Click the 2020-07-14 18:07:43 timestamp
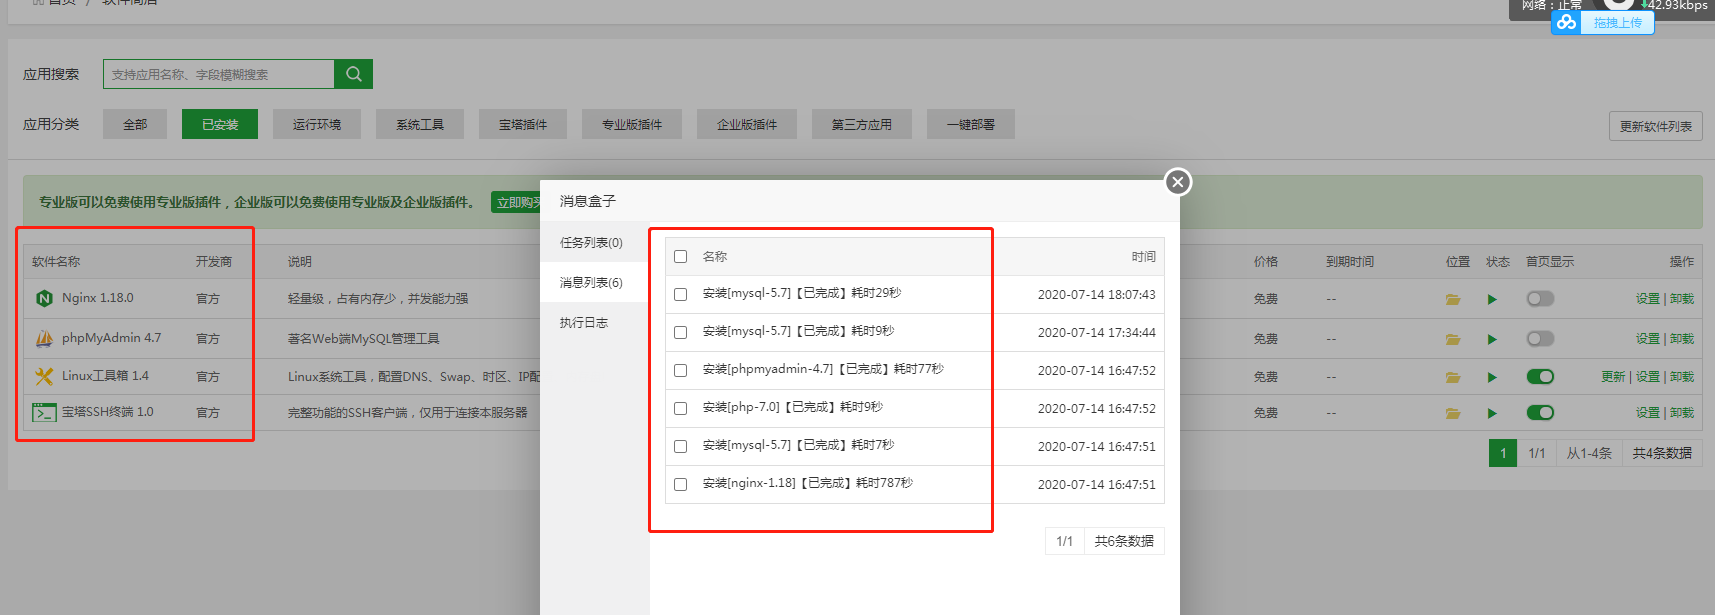Viewport: 1715px width, 615px height. 1096,295
